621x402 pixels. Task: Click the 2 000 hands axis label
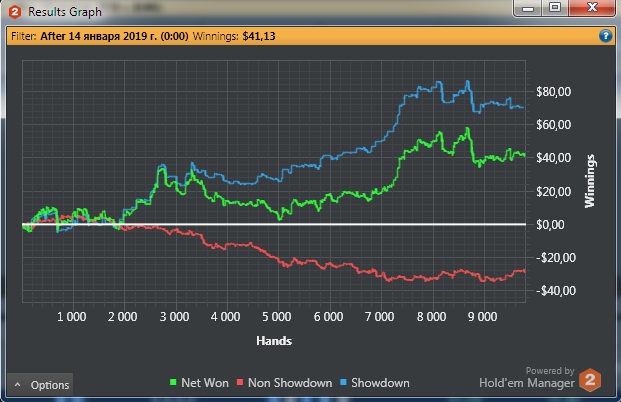123,317
